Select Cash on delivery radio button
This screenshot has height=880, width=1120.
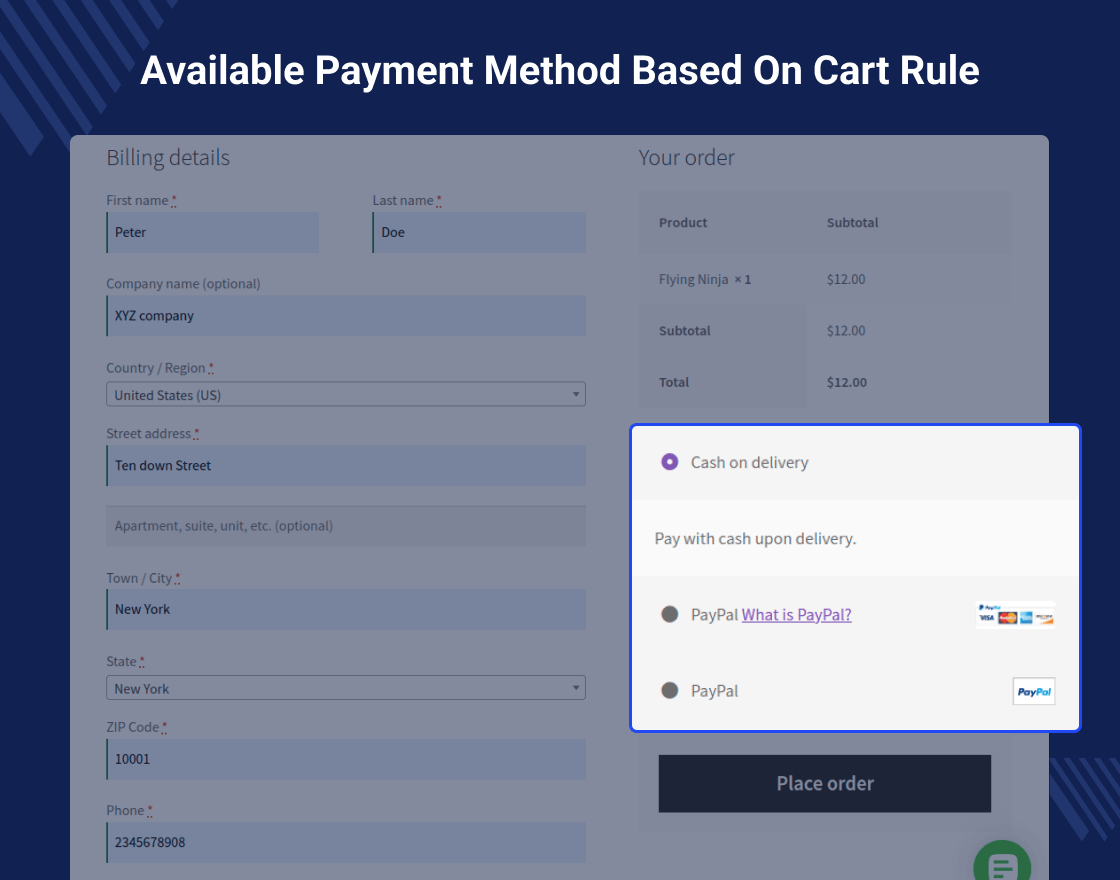coord(670,462)
